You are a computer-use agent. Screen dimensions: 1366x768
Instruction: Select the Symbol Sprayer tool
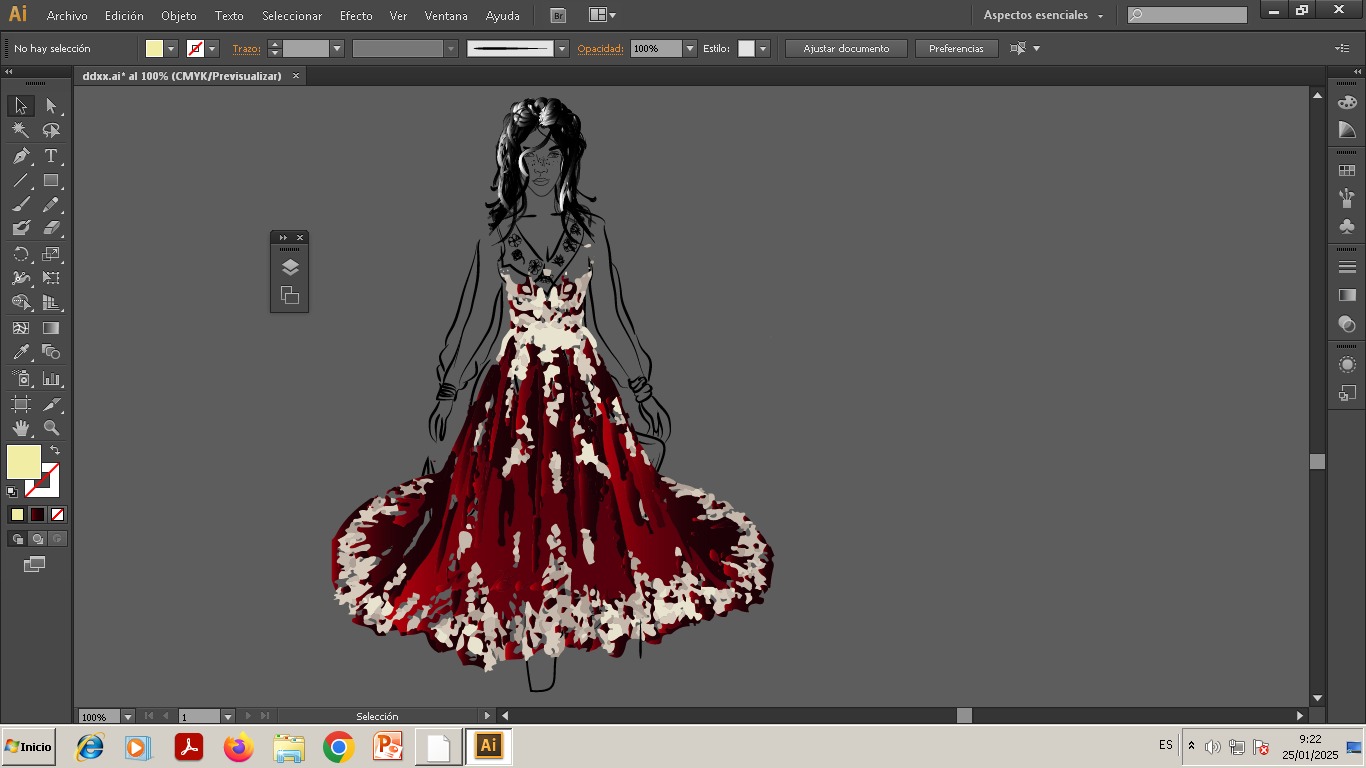click(21, 379)
